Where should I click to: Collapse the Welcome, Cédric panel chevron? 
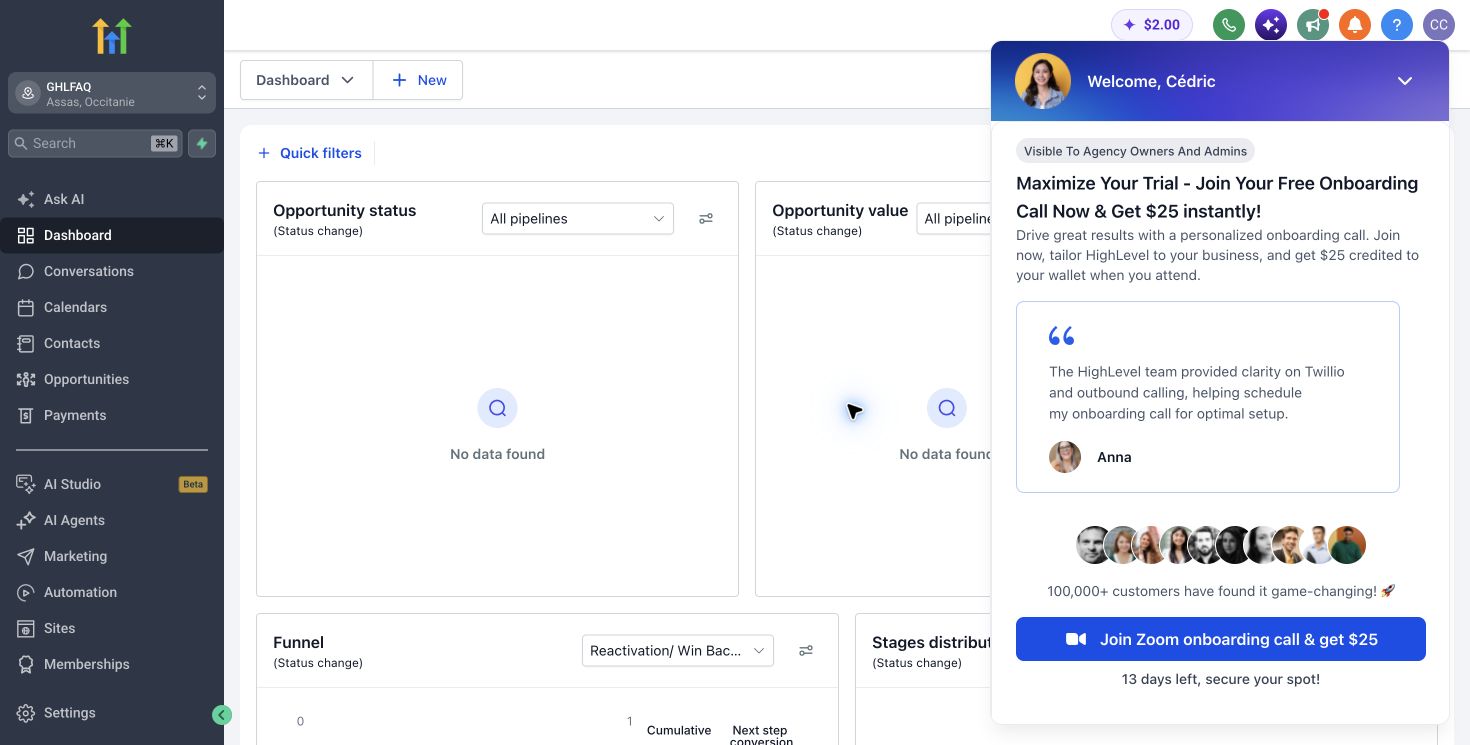pos(1405,81)
